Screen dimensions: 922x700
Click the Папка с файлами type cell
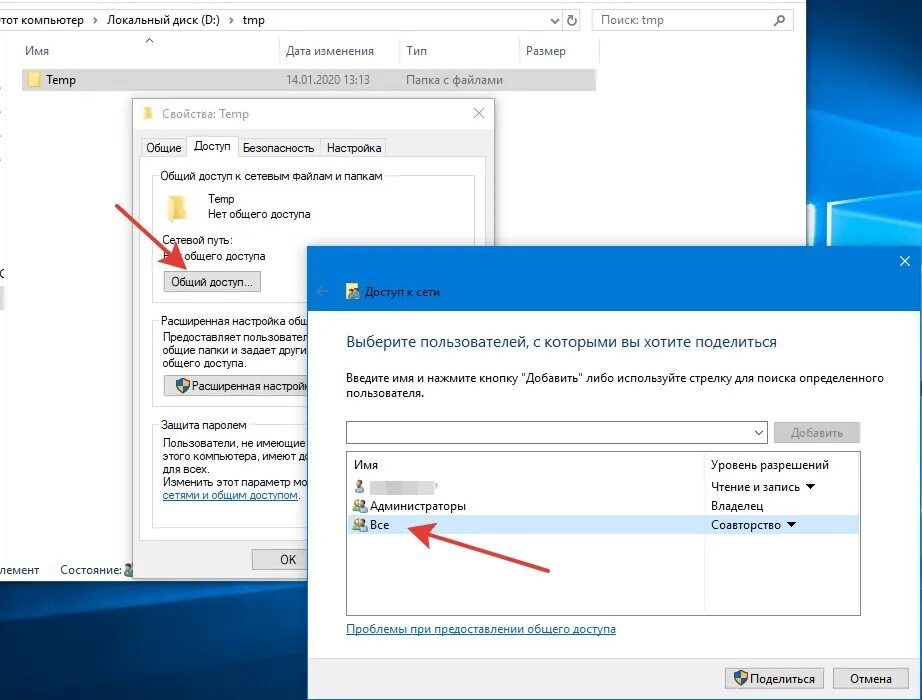click(454, 80)
